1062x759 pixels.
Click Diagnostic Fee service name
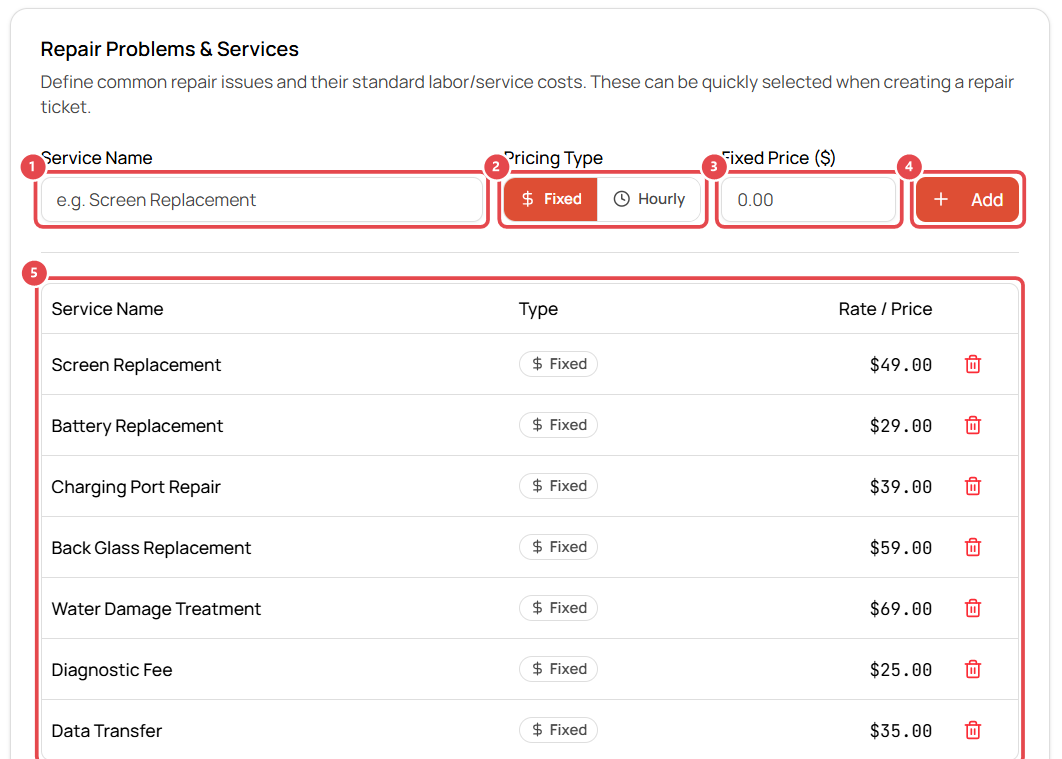[x=112, y=670]
